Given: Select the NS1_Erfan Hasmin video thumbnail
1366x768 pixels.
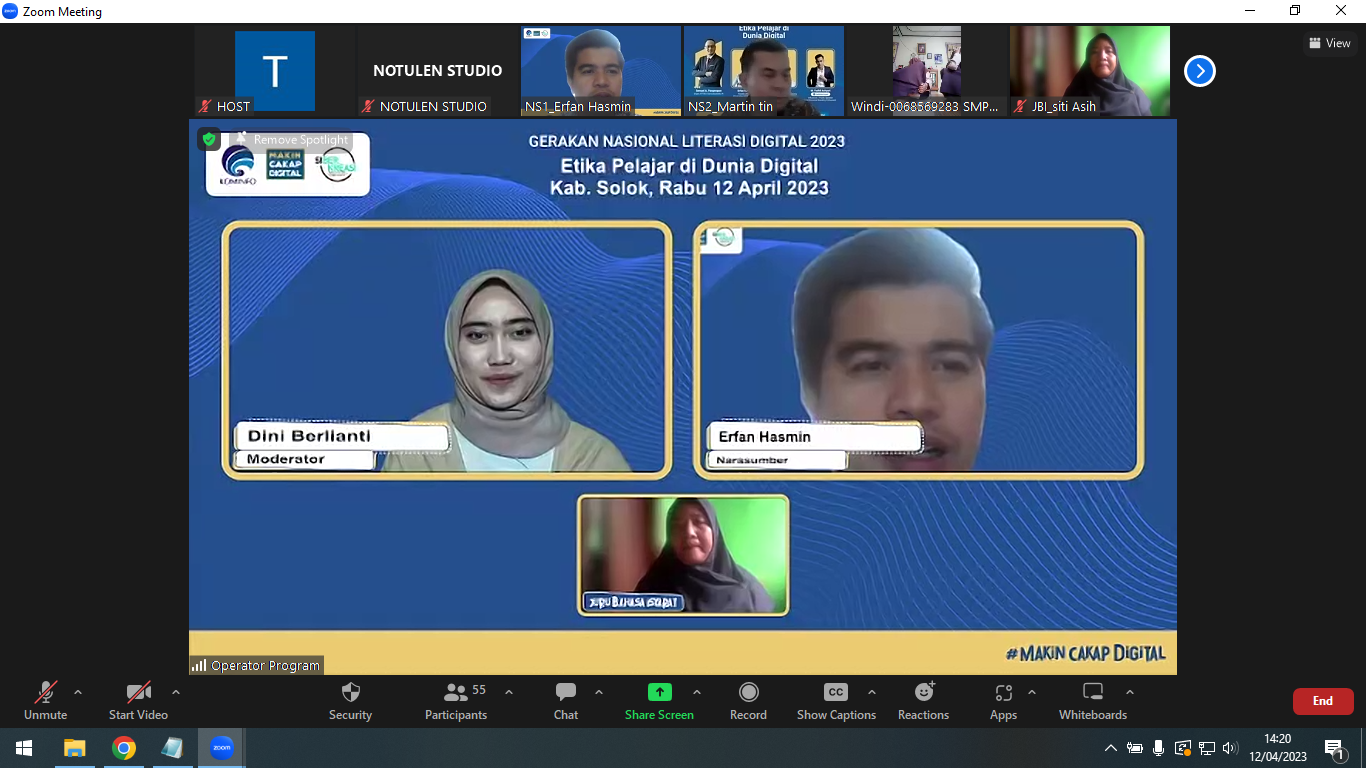Looking at the screenshot, I should [601, 71].
